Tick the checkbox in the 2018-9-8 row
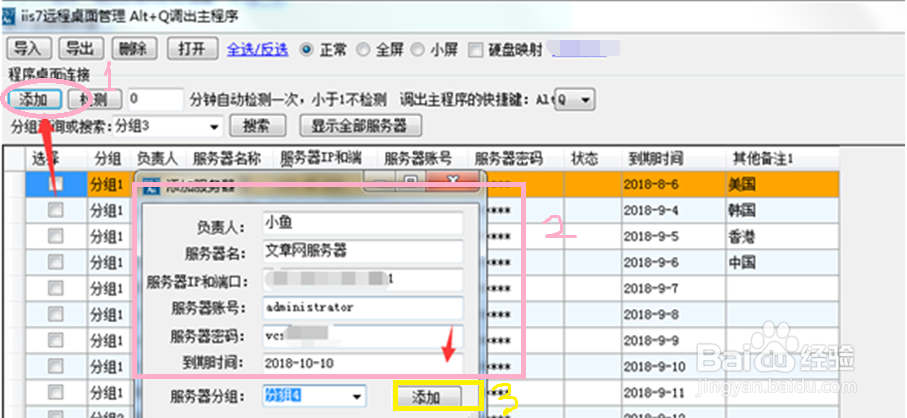 [x=56, y=314]
